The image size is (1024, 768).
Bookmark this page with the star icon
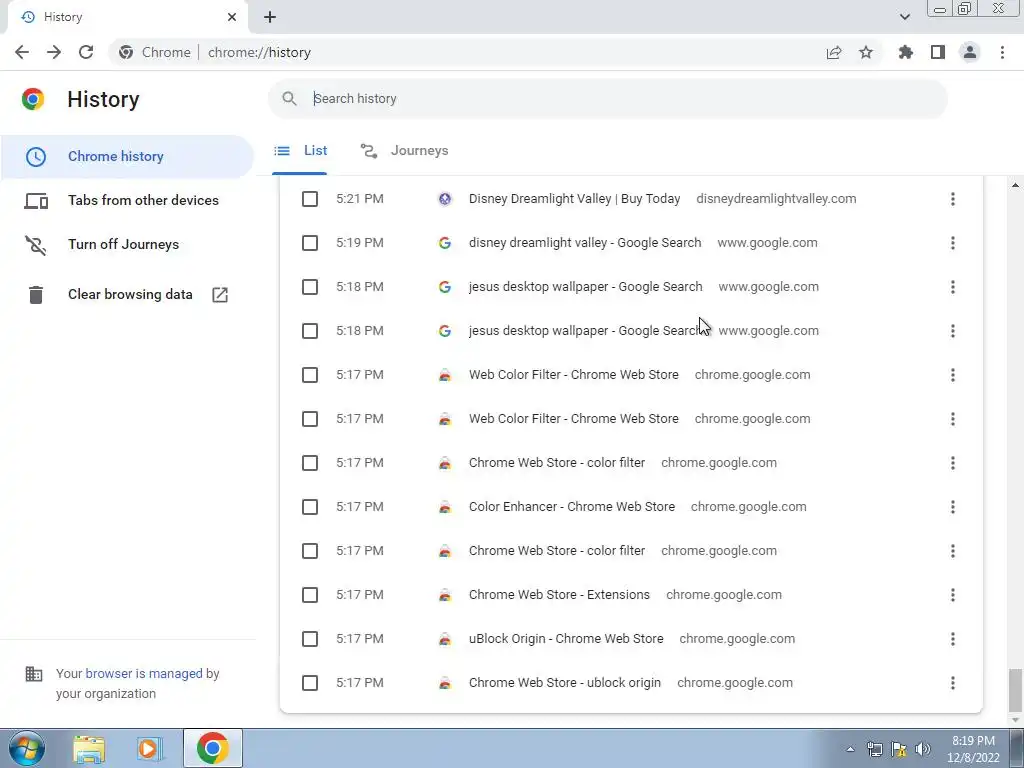tap(866, 52)
